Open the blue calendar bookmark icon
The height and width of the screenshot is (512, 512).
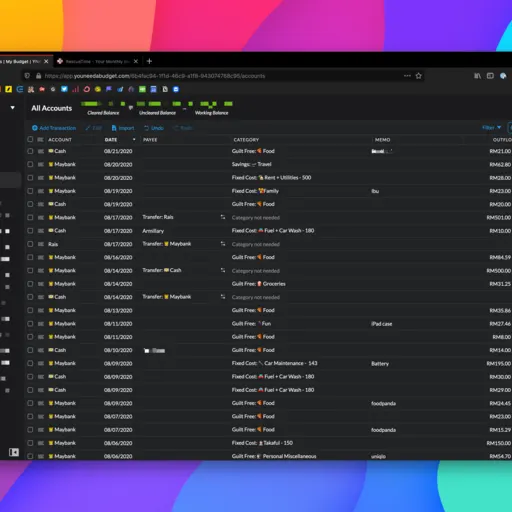point(153,89)
